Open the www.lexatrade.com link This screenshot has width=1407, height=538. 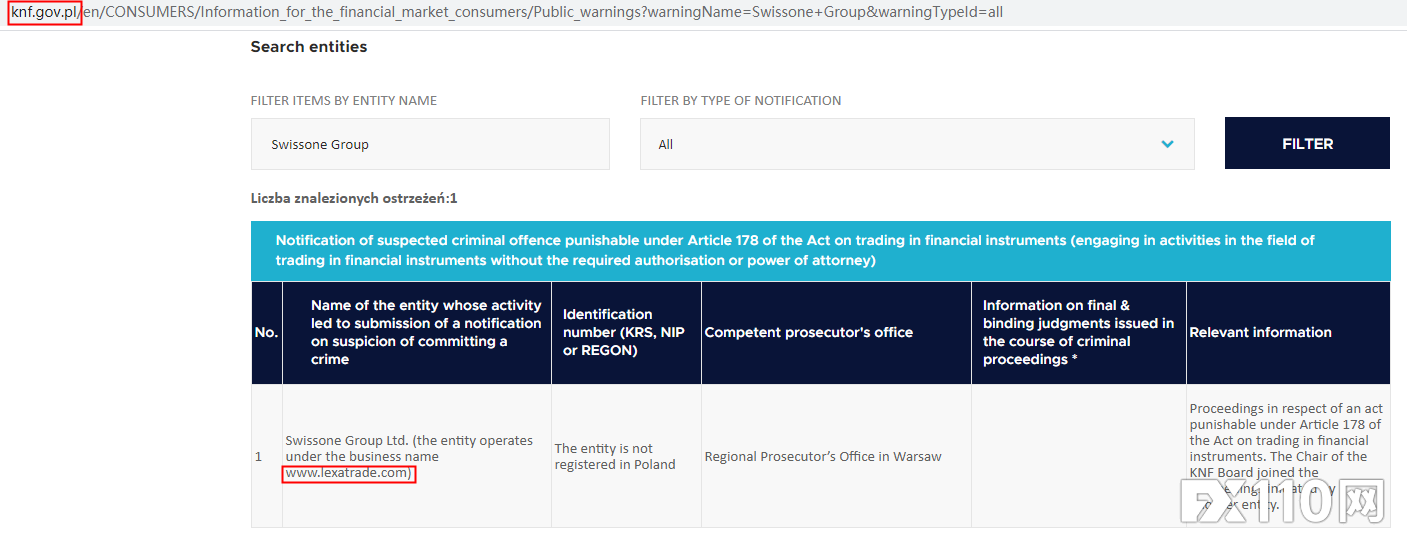click(x=348, y=473)
